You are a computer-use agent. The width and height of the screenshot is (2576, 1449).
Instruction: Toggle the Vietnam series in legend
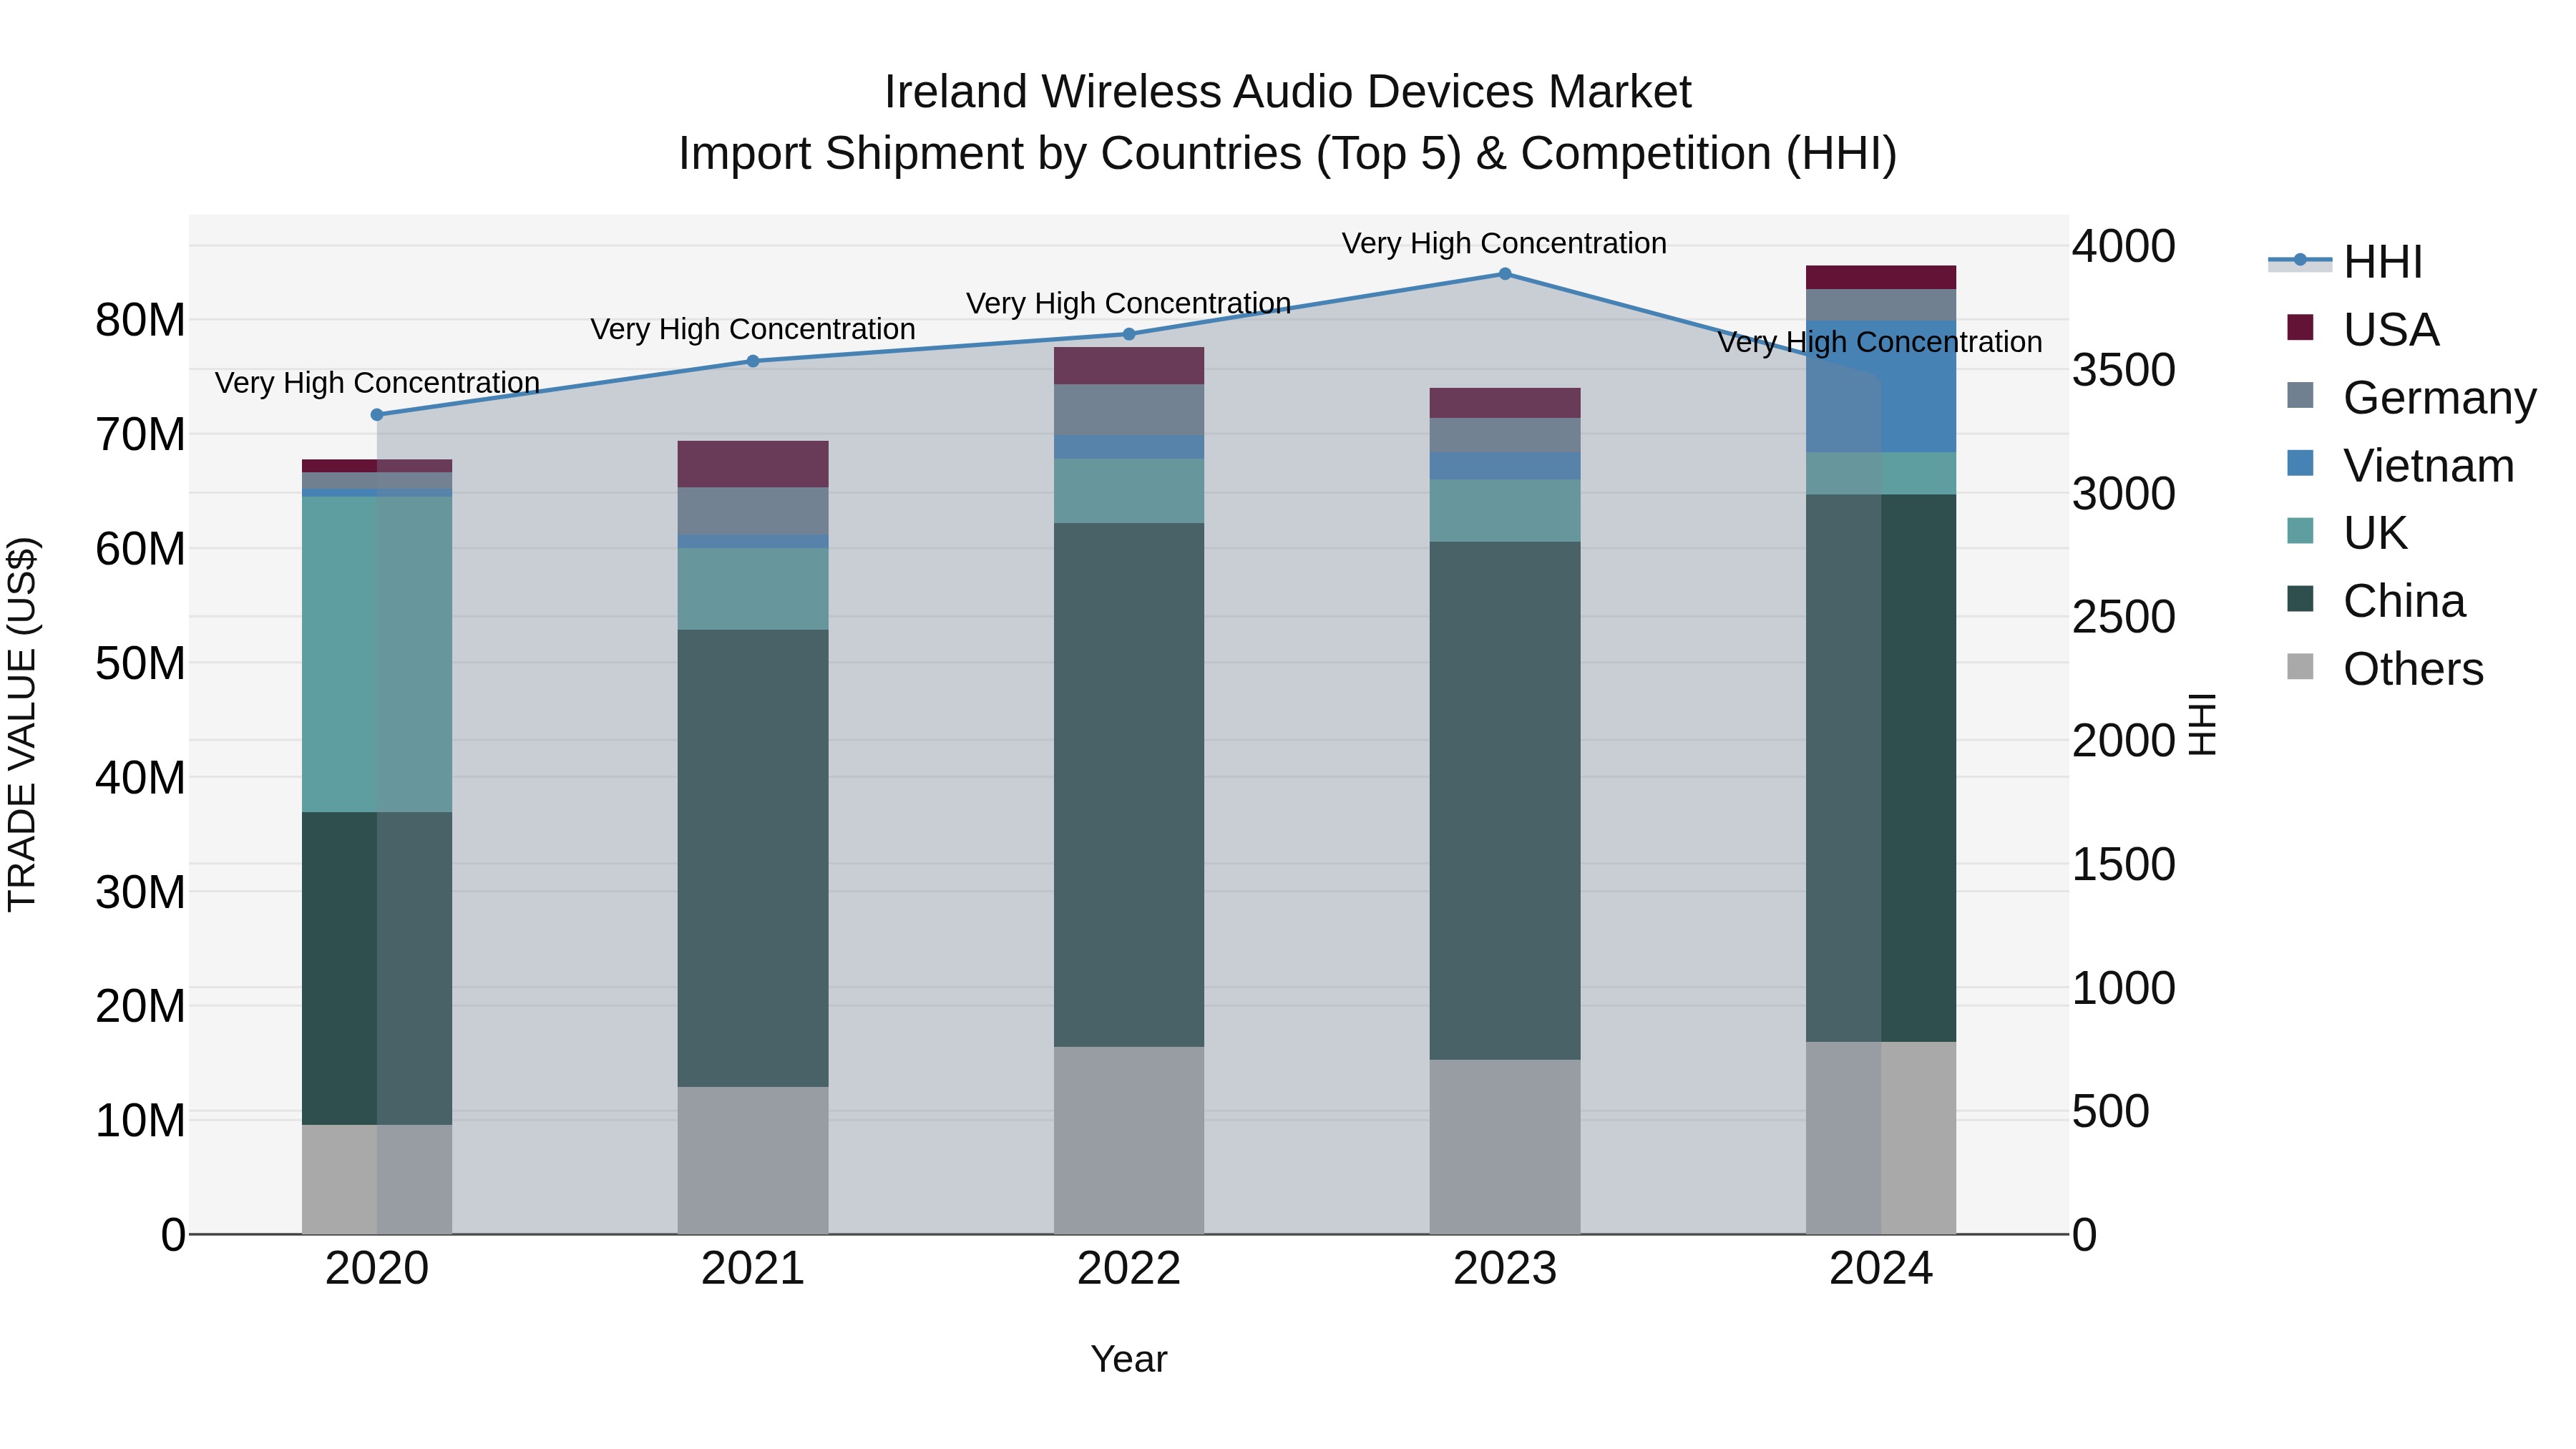[x=2400, y=465]
